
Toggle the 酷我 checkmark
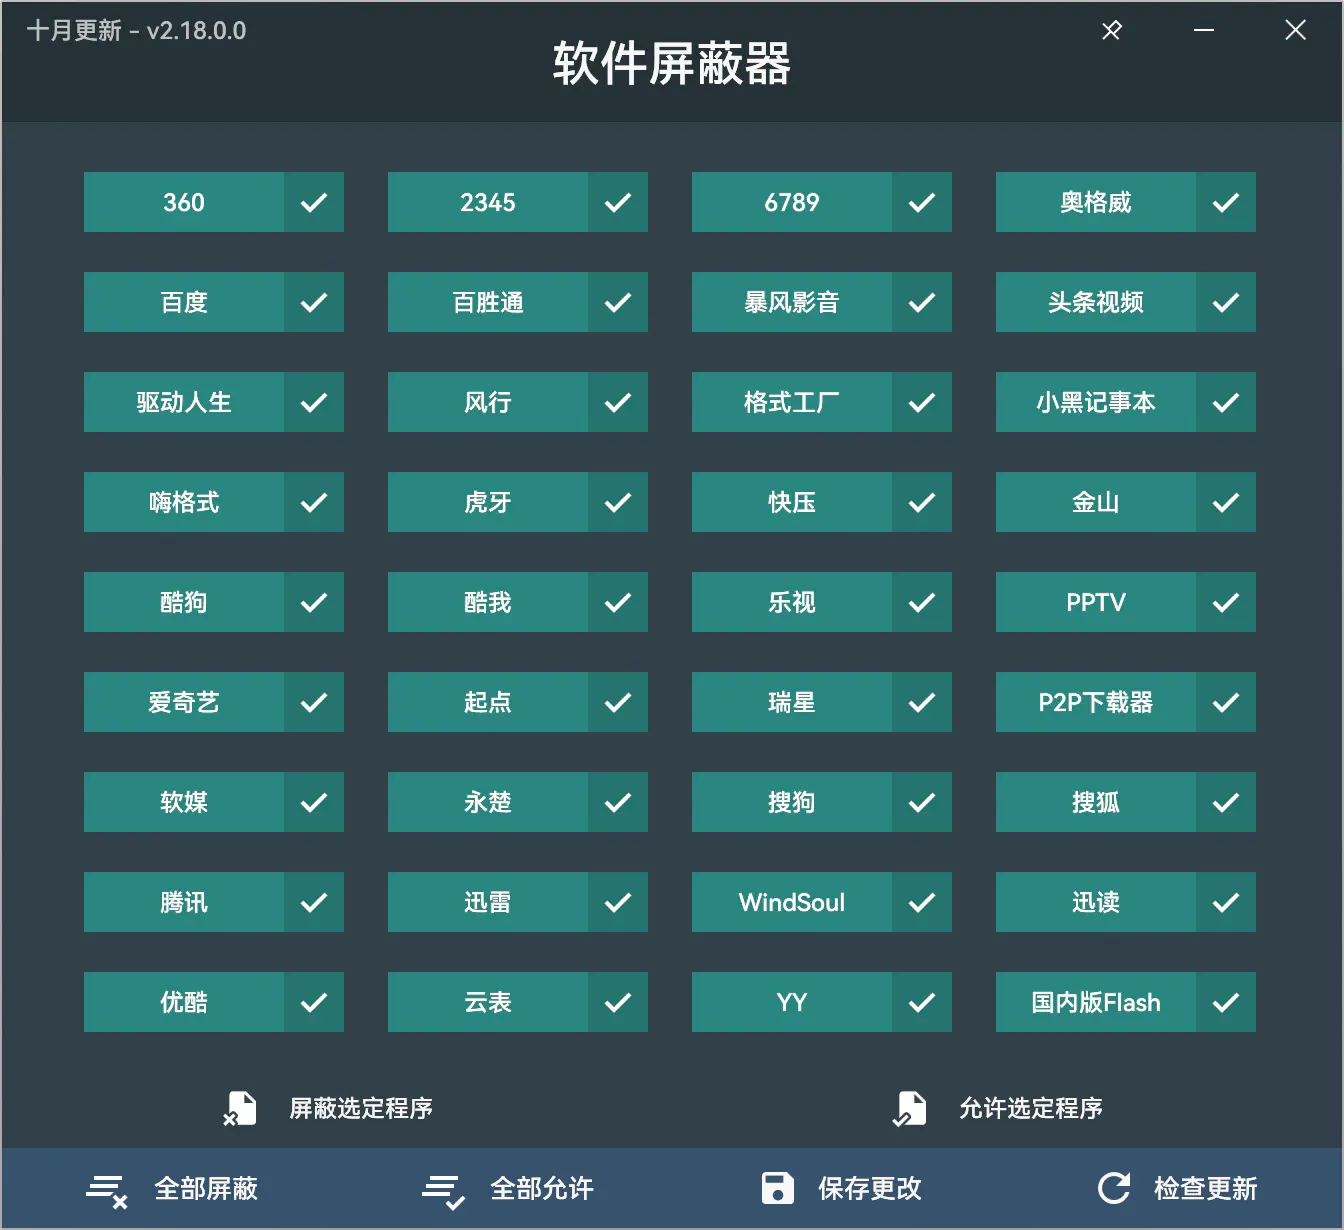[618, 602]
